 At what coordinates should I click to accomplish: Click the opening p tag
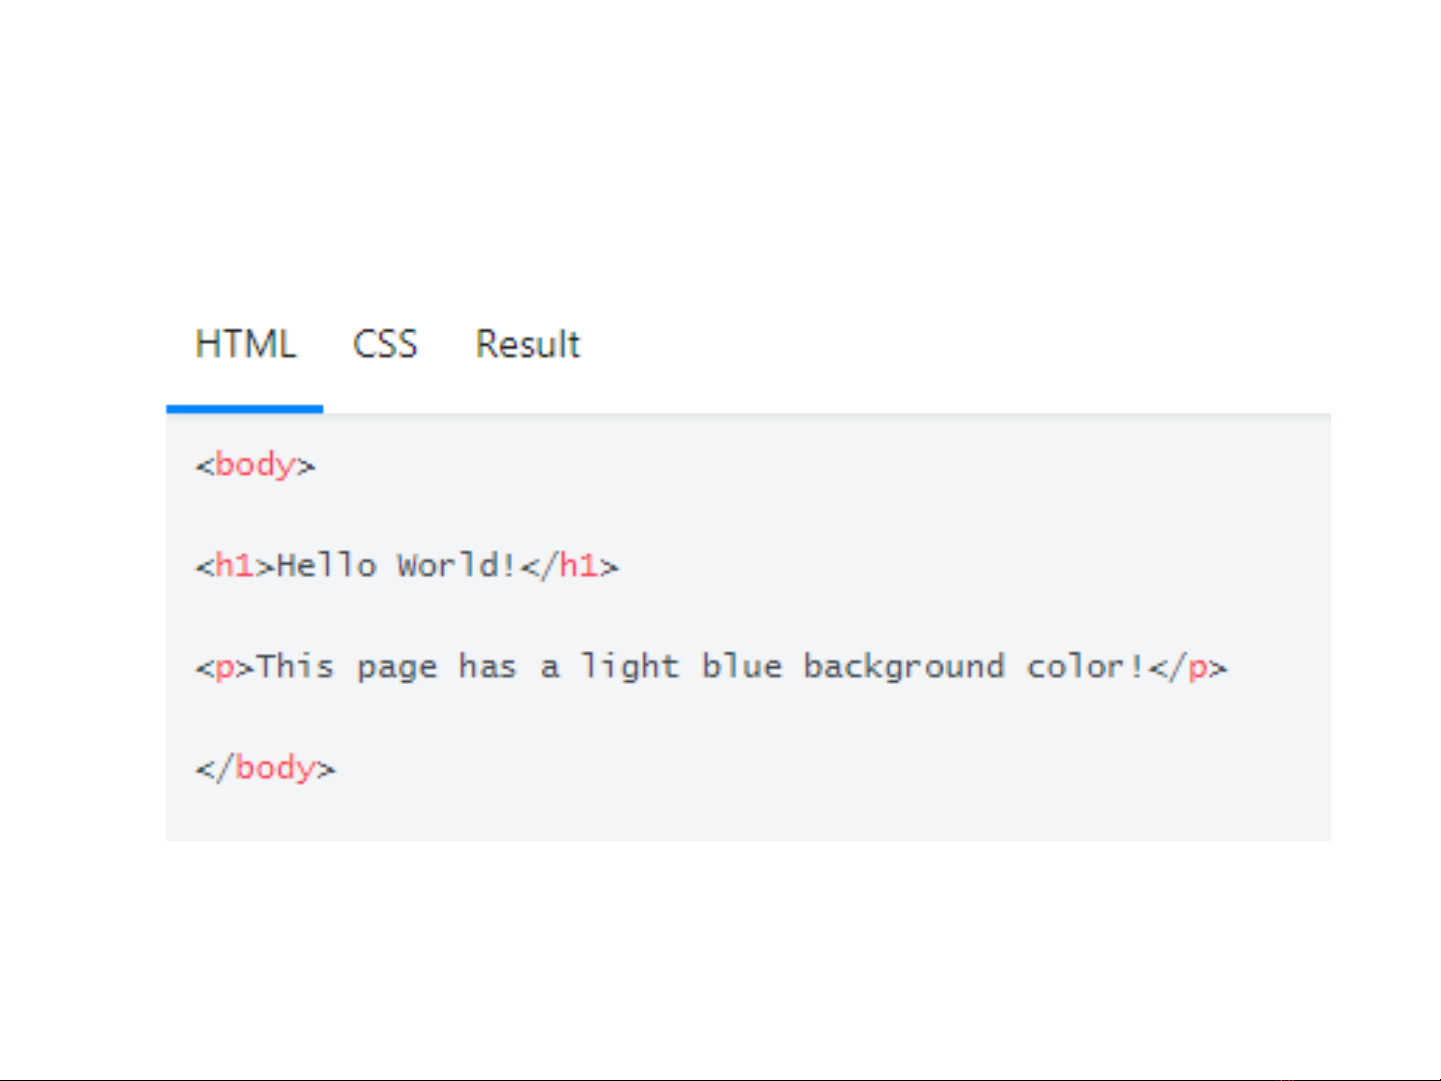(x=225, y=667)
